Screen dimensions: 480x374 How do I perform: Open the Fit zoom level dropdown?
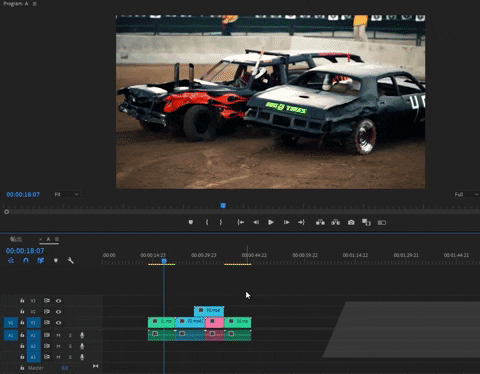tap(67, 194)
